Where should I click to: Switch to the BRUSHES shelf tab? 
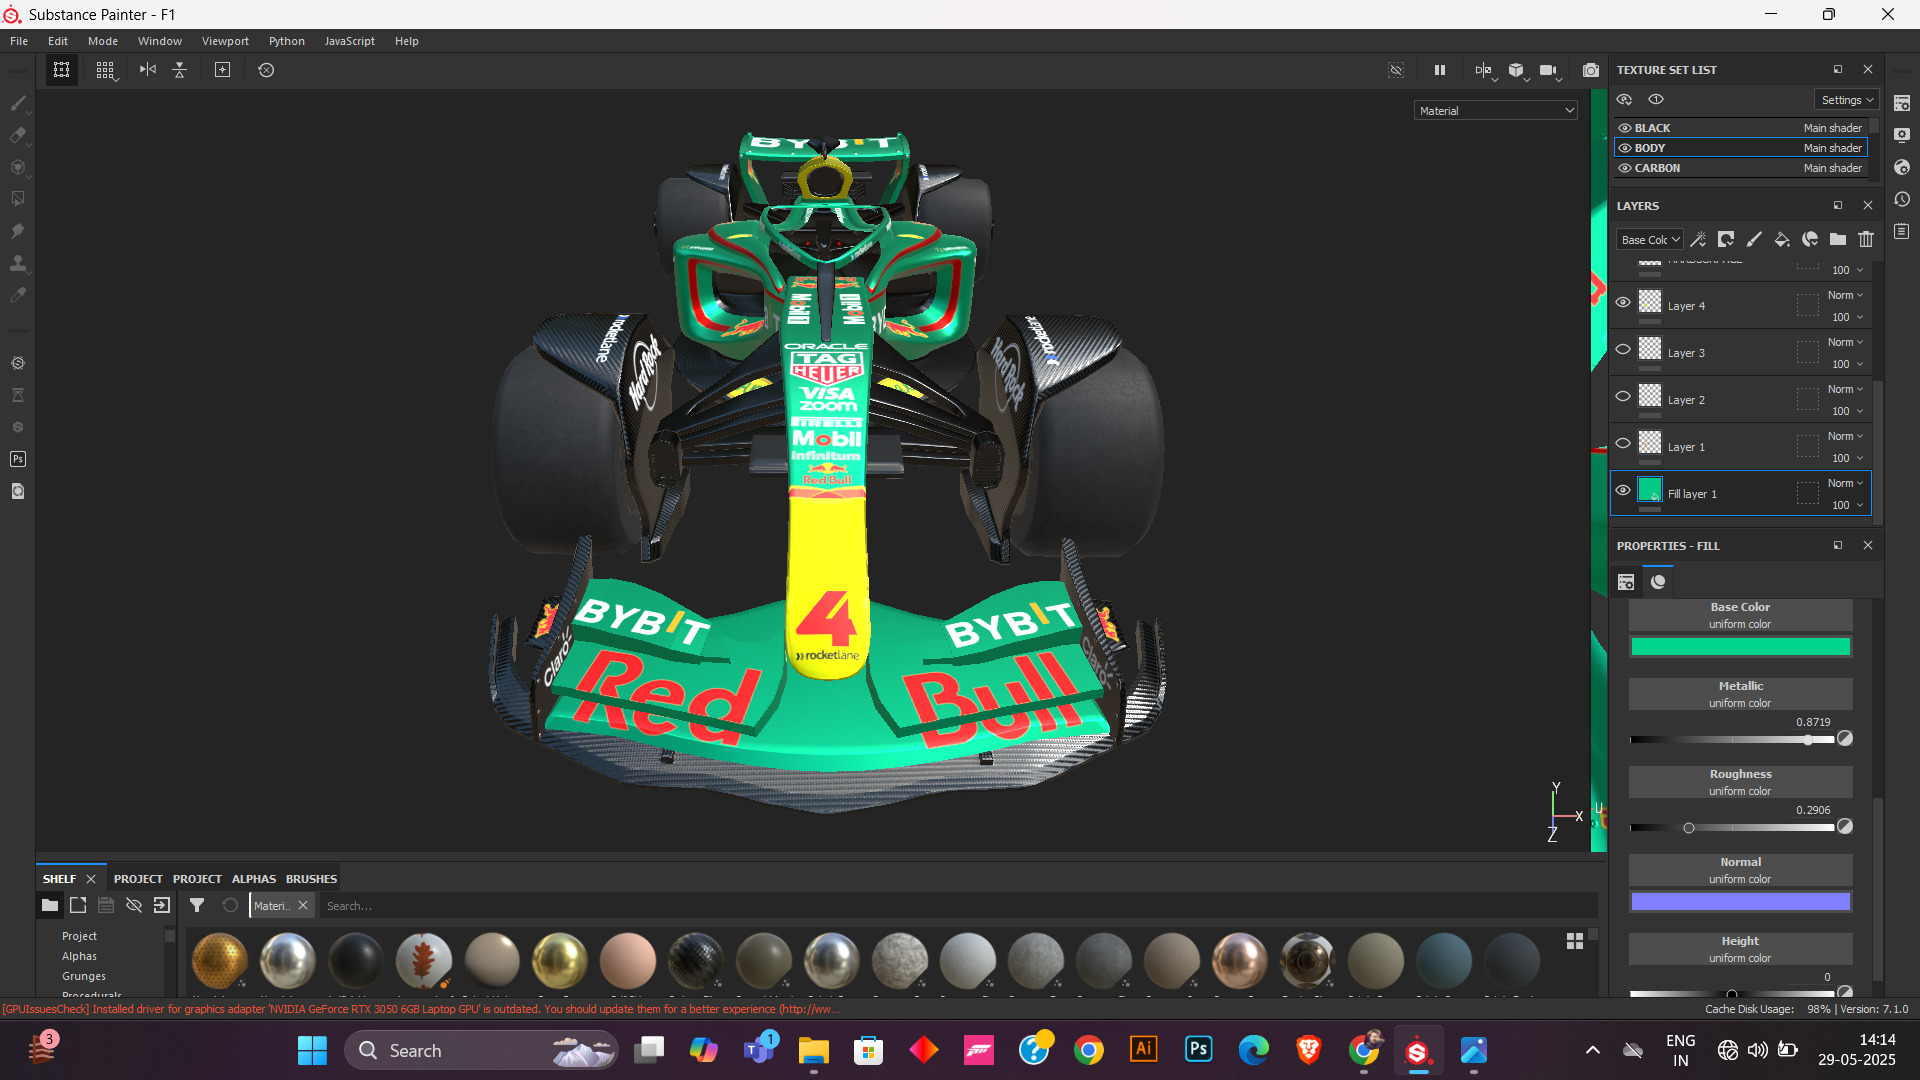(311, 879)
